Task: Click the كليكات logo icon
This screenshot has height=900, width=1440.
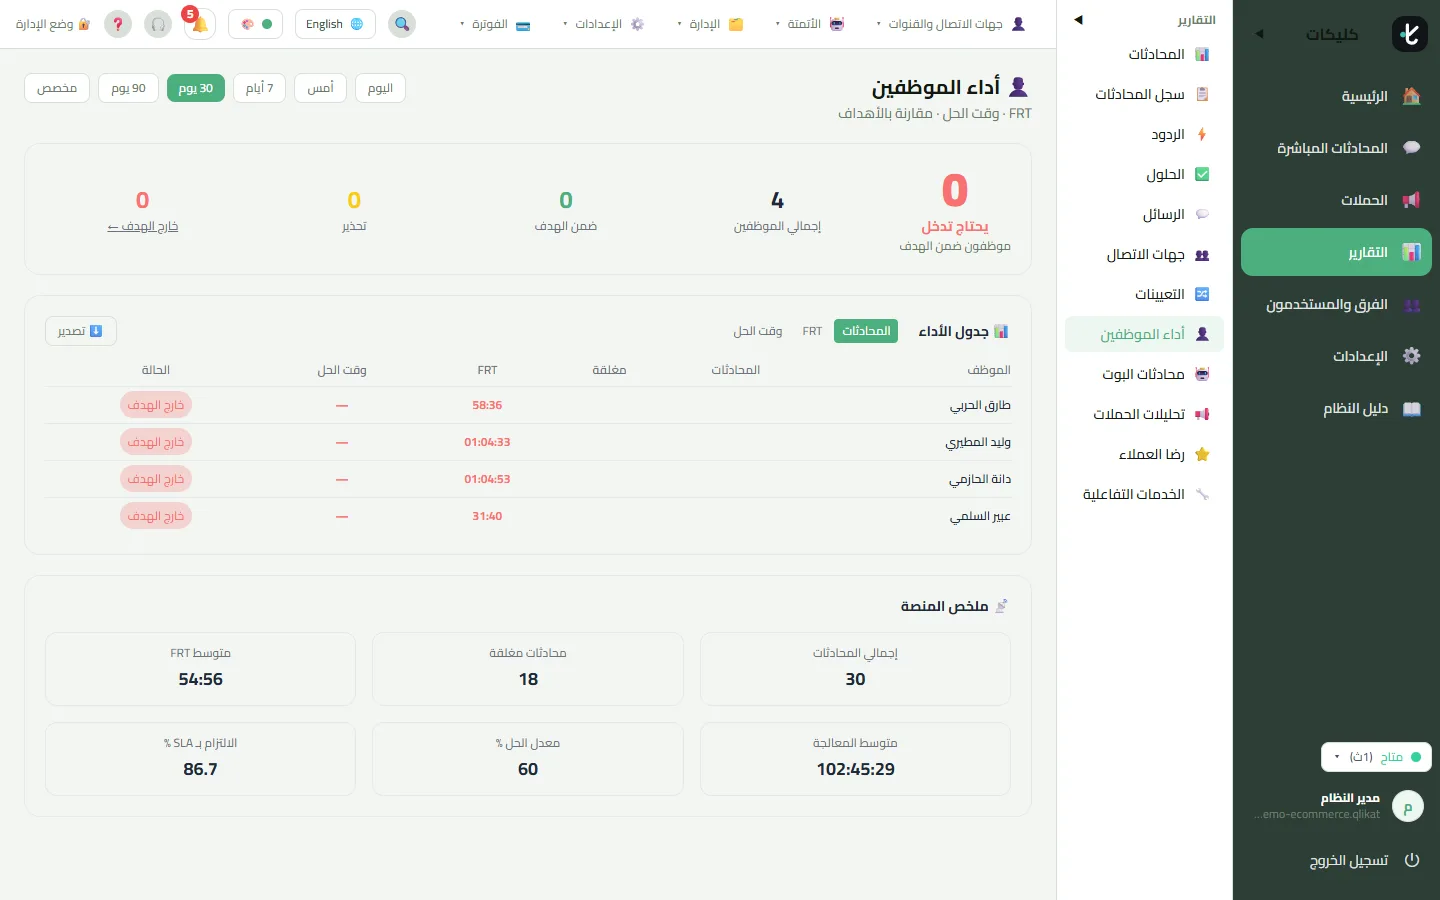Action: tap(1410, 34)
